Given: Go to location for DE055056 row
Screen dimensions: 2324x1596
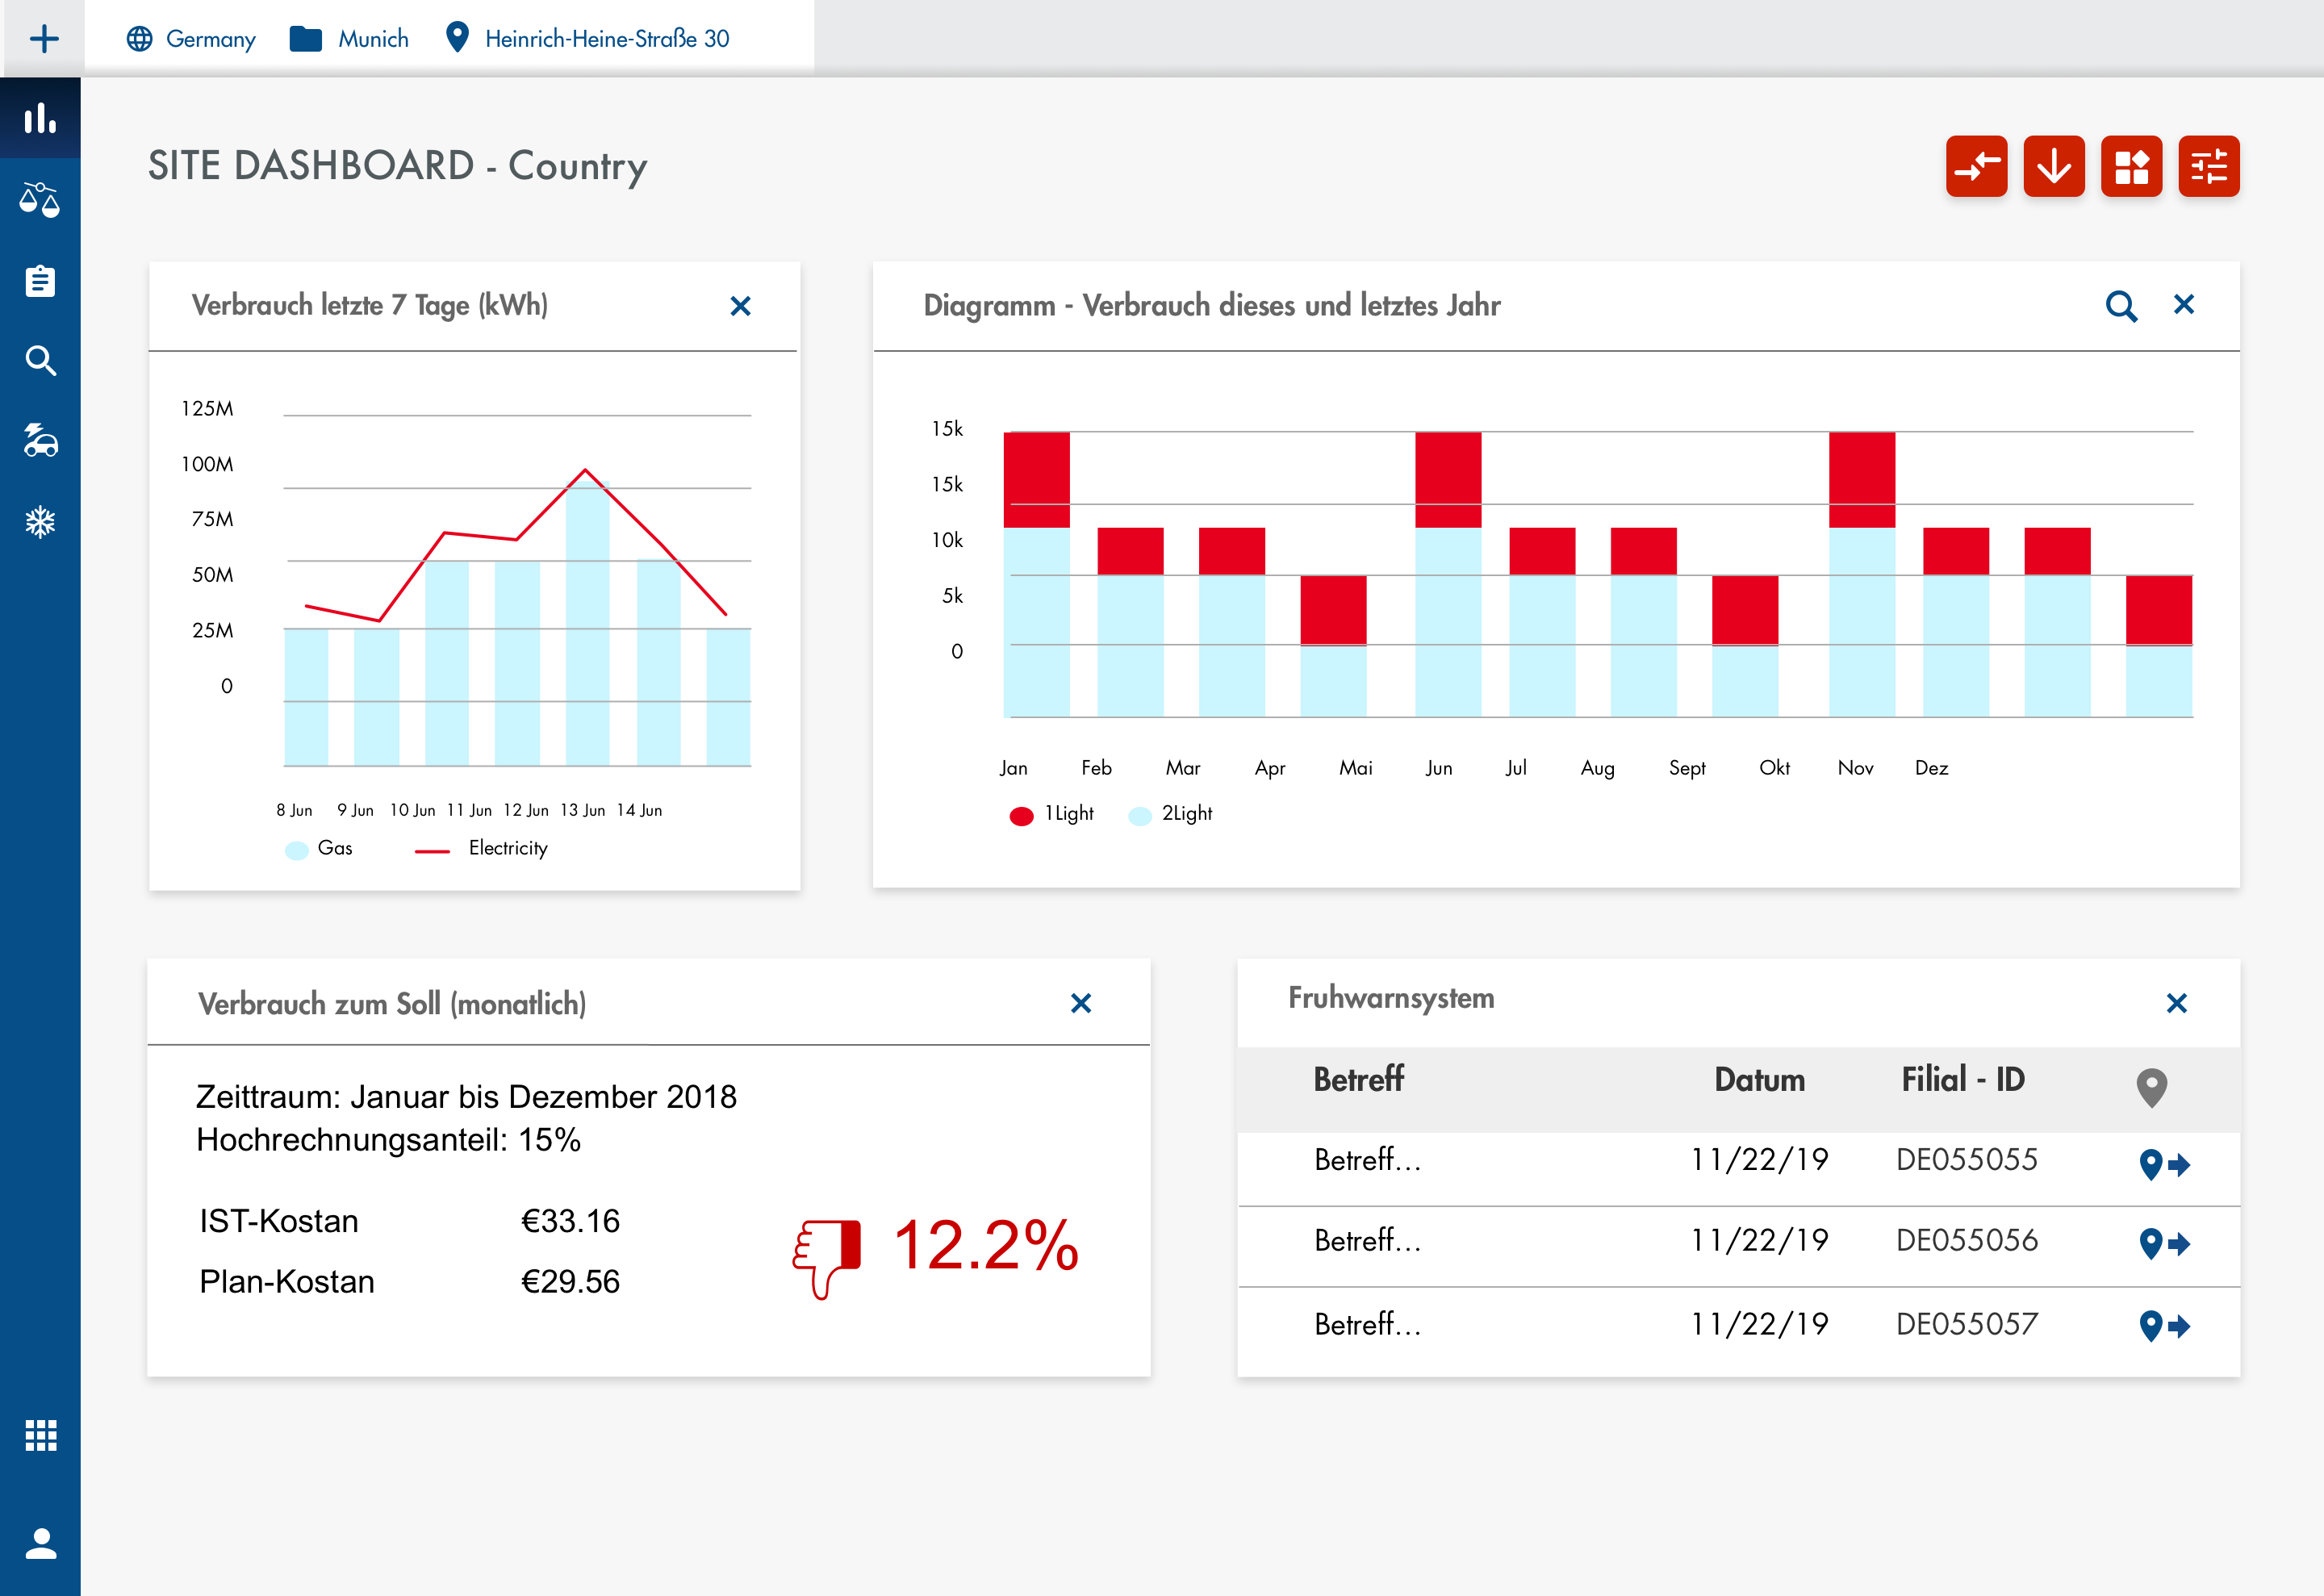Looking at the screenshot, I should click(x=2164, y=1244).
